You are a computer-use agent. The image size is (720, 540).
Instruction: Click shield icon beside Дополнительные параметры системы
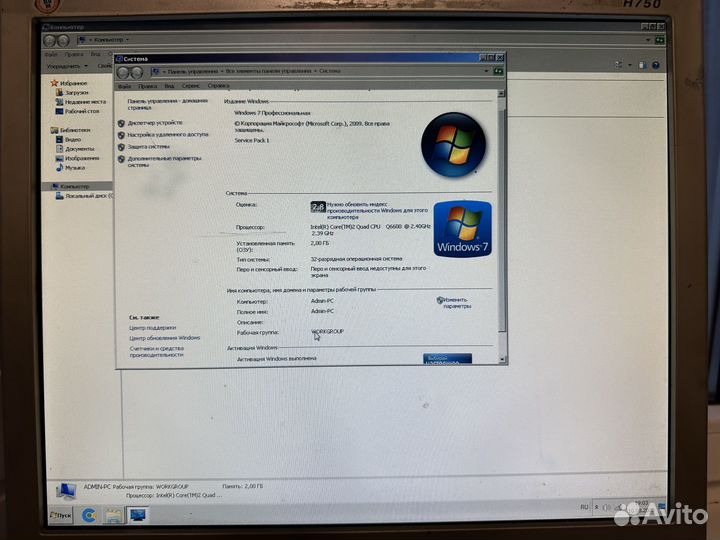(x=121, y=159)
